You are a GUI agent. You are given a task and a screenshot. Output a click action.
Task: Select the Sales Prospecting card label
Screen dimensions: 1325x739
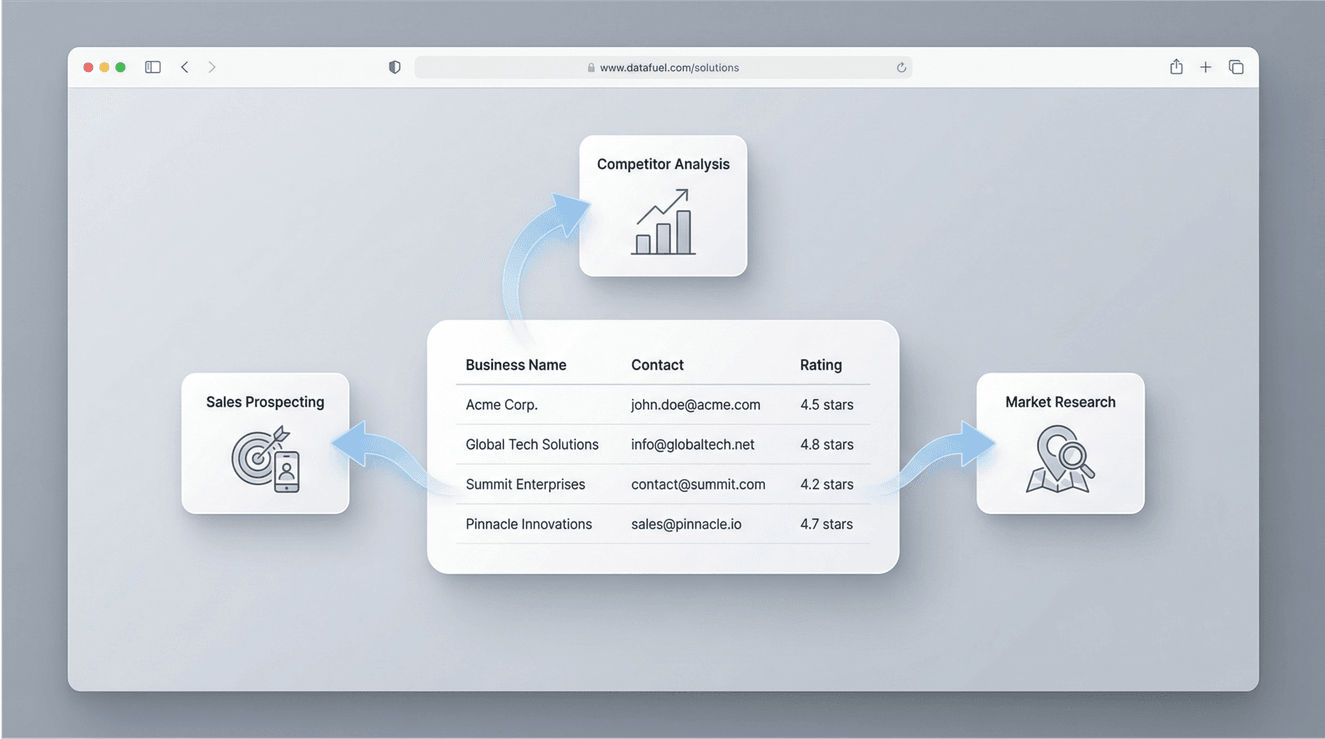[265, 402]
